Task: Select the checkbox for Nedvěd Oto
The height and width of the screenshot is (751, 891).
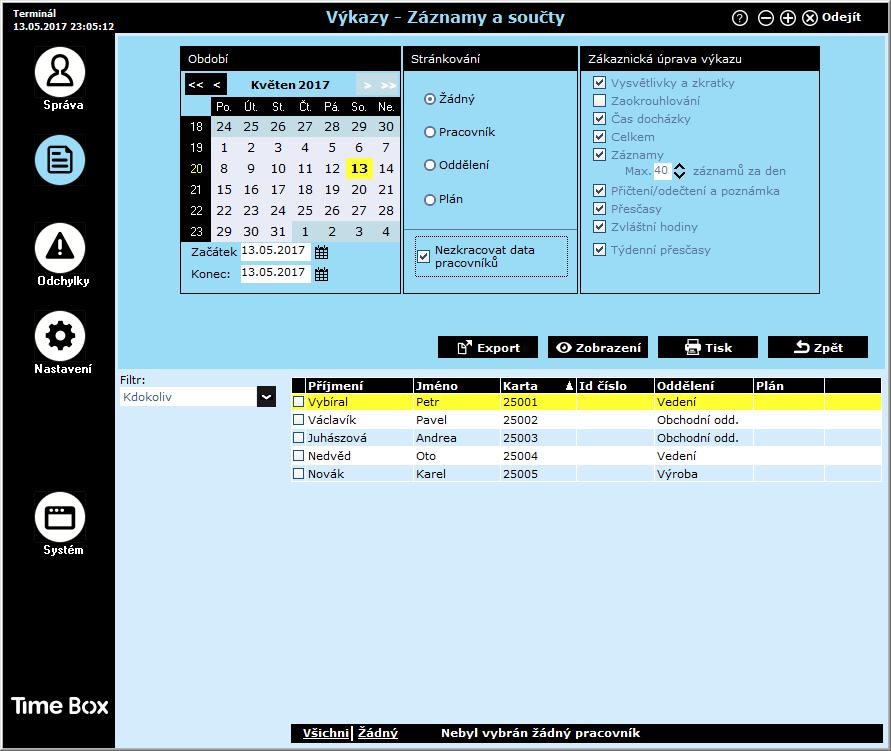Action: (x=298, y=456)
